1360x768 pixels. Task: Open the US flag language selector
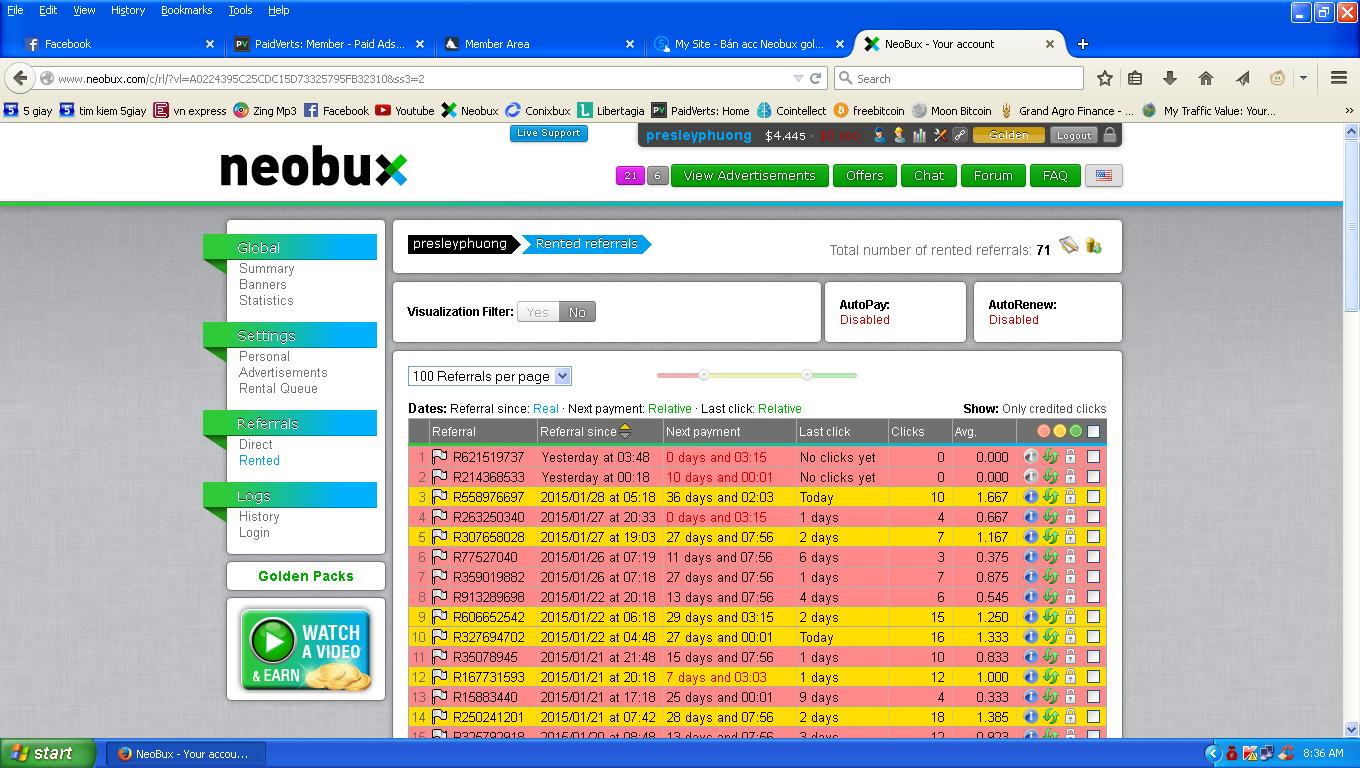coord(1103,175)
